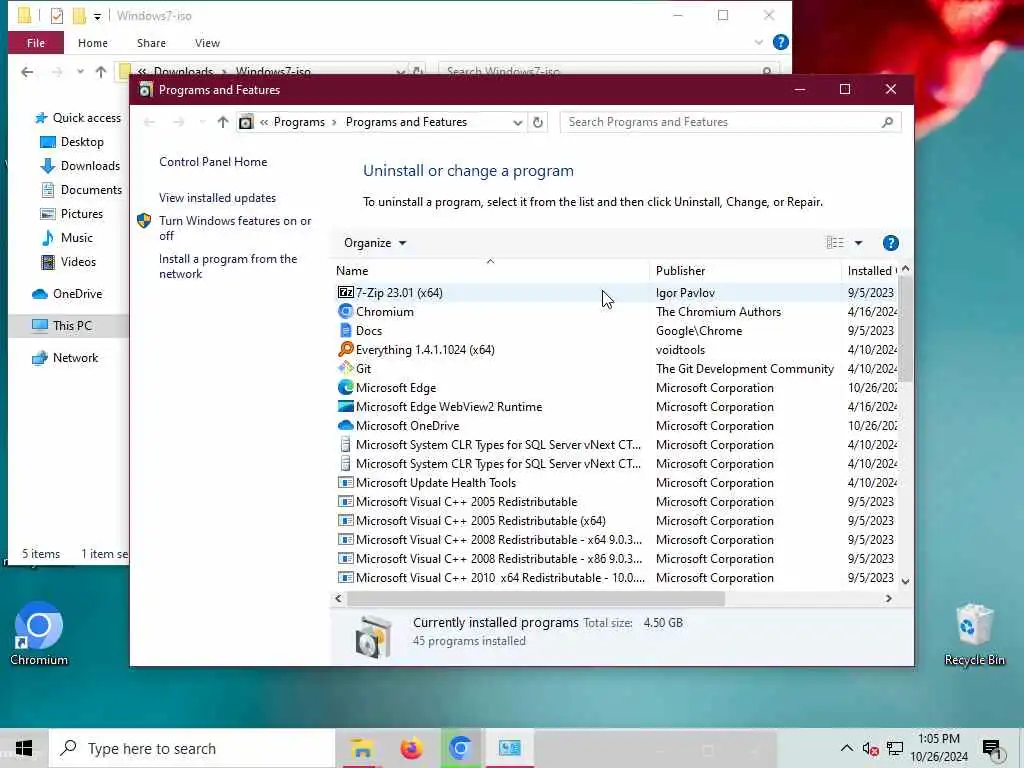Launch Firefox from the taskbar
Image resolution: width=1024 pixels, height=768 pixels.
411,748
